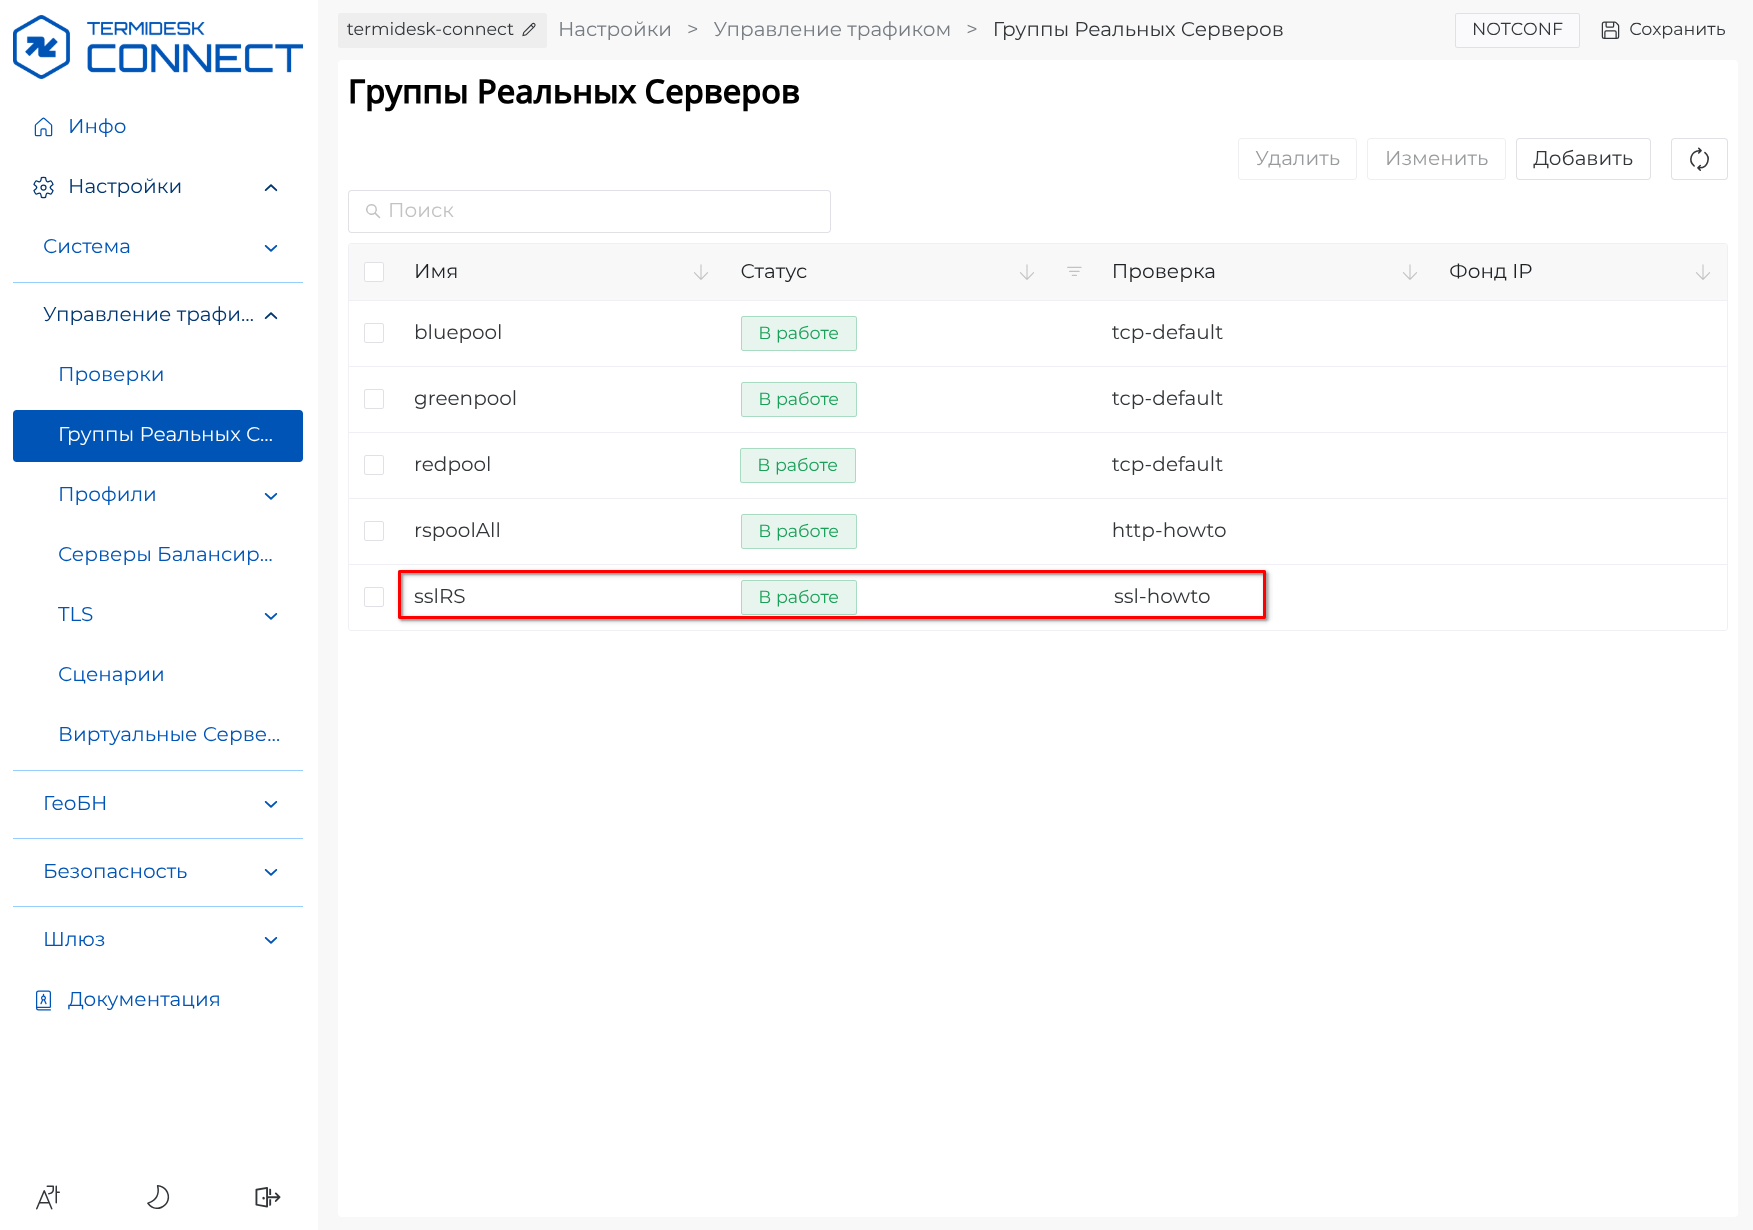Click the refresh table icon

coord(1698,159)
